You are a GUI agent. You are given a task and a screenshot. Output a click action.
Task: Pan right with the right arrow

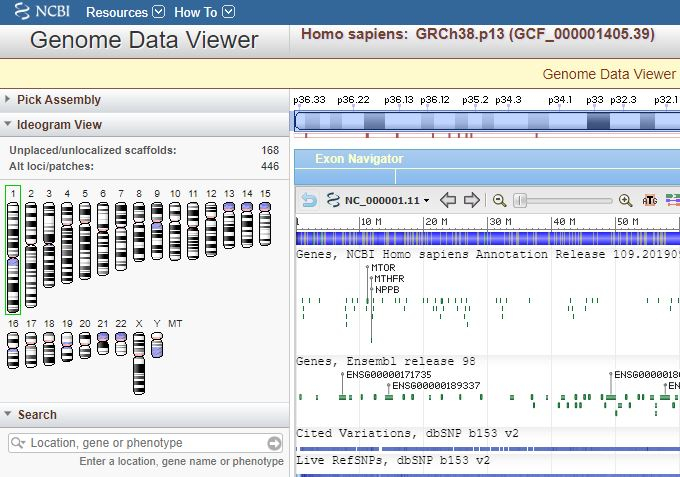[x=471, y=200]
